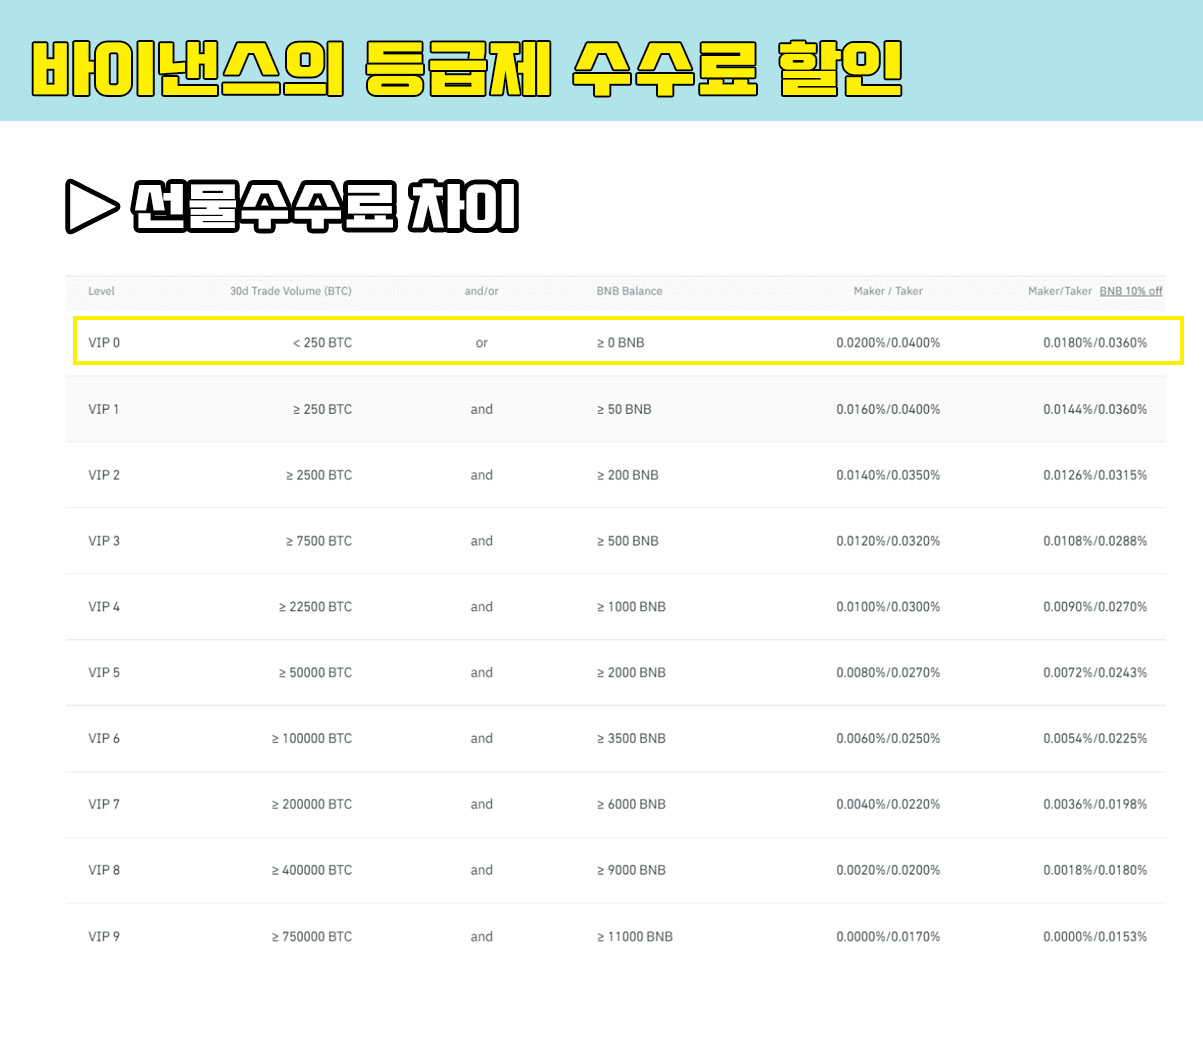Screen dimensions: 1203x1050
Task: Select the ≥ 500 BNB balance cell
Action: click(628, 541)
